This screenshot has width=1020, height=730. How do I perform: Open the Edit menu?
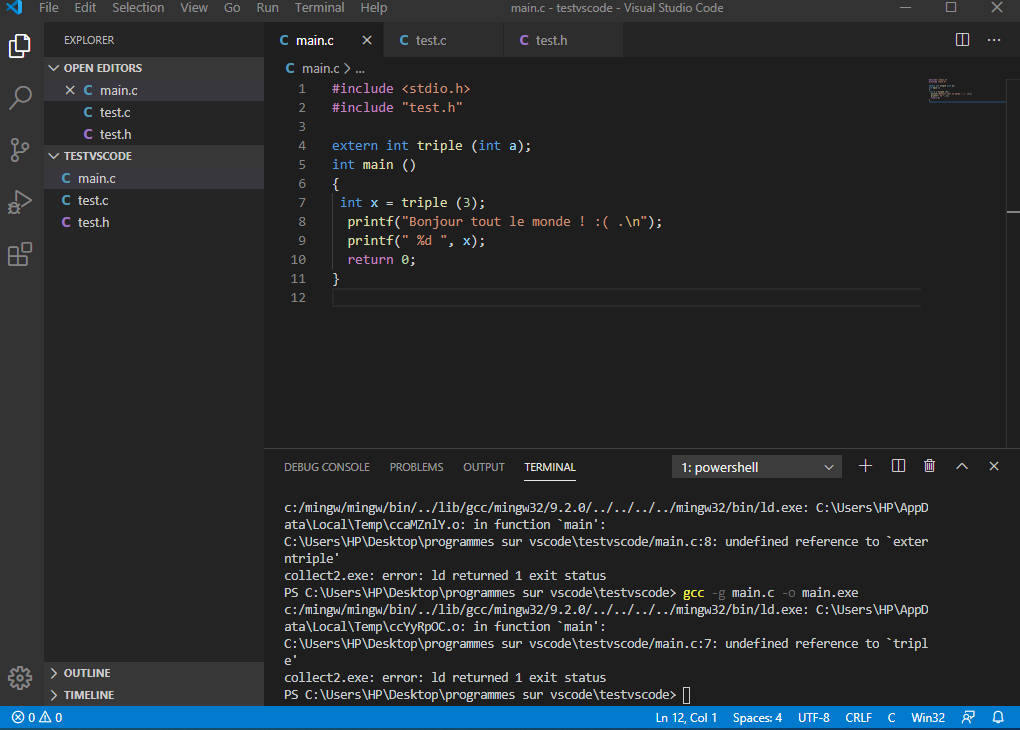pos(85,8)
